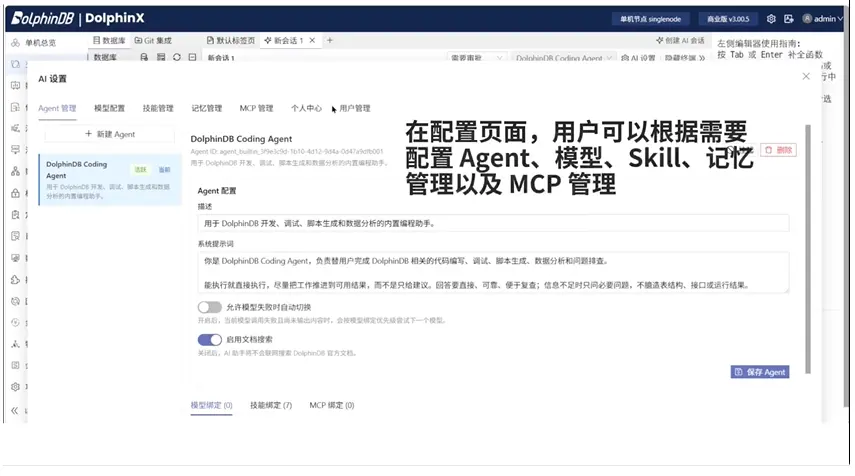Switch to 个人中心 tab
Image resolution: width=855 pixels, height=476 pixels.
(306, 109)
